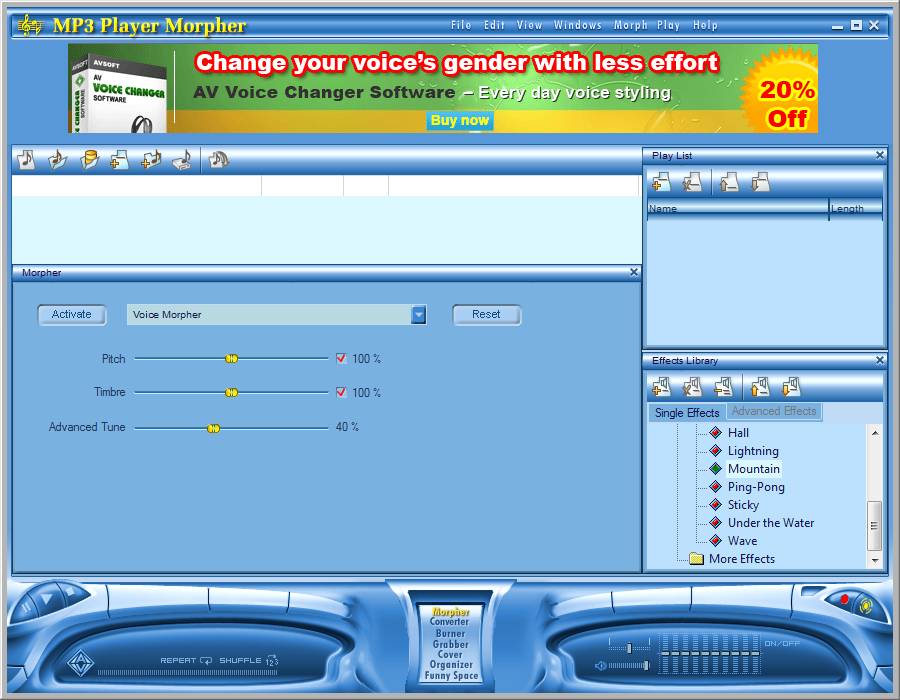Select the Ping-Pong effect
This screenshot has height=700, width=900.
coord(756,487)
